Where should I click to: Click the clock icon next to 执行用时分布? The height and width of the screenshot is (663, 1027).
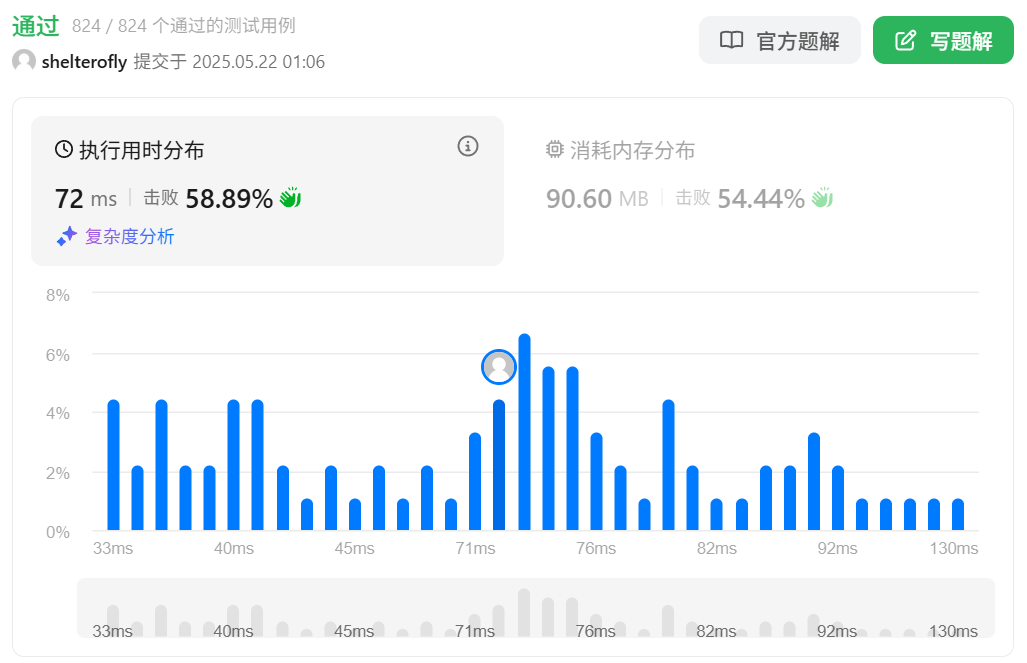click(x=64, y=149)
